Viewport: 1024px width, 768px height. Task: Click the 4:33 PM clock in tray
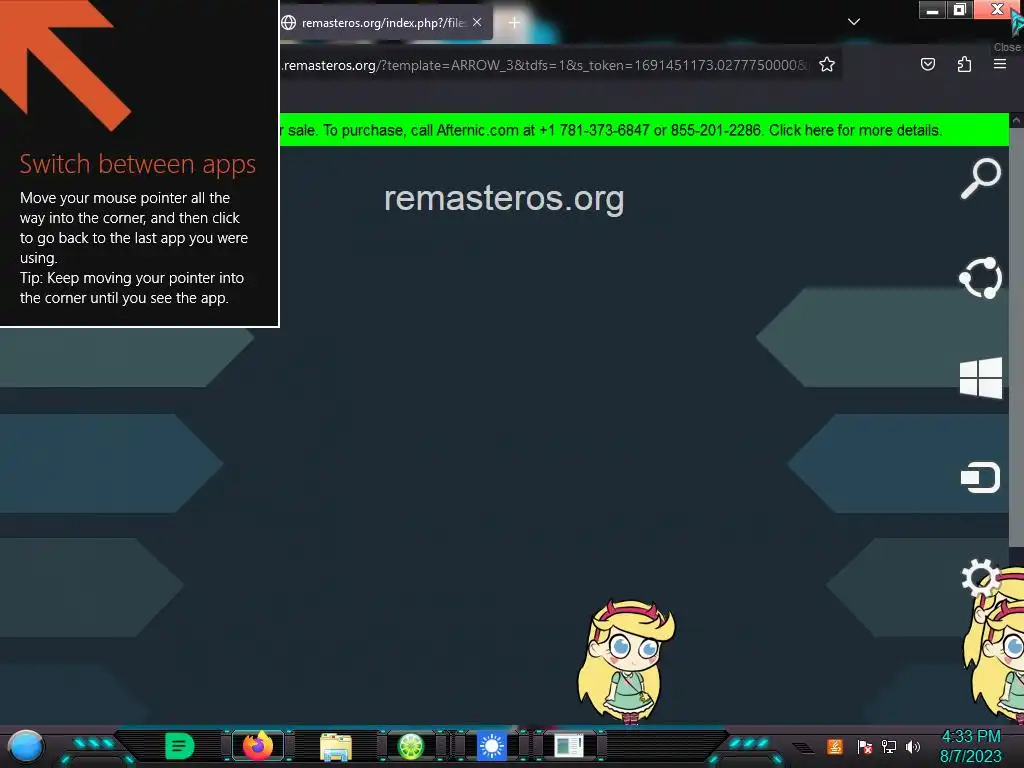click(x=971, y=737)
